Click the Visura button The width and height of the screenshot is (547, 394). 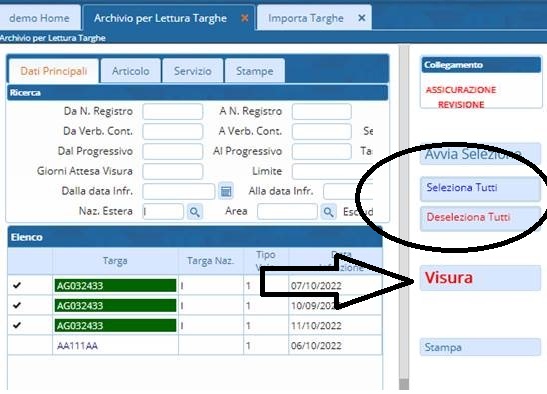click(x=480, y=278)
